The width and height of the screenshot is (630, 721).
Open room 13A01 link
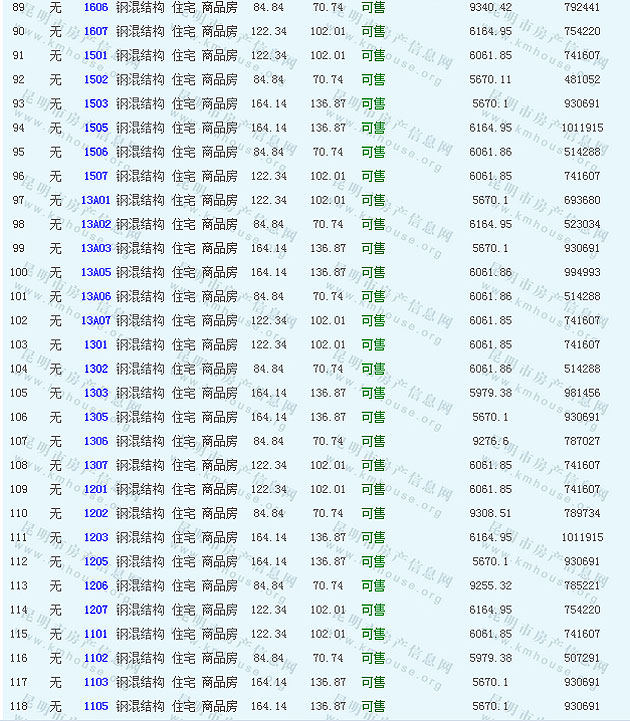(96, 200)
